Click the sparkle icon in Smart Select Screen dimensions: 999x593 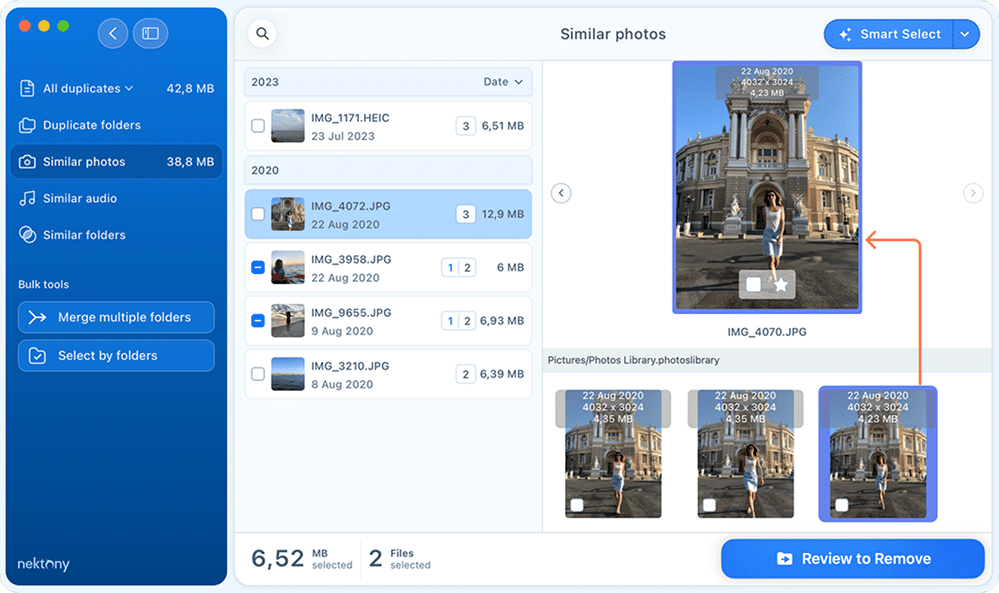pos(845,34)
